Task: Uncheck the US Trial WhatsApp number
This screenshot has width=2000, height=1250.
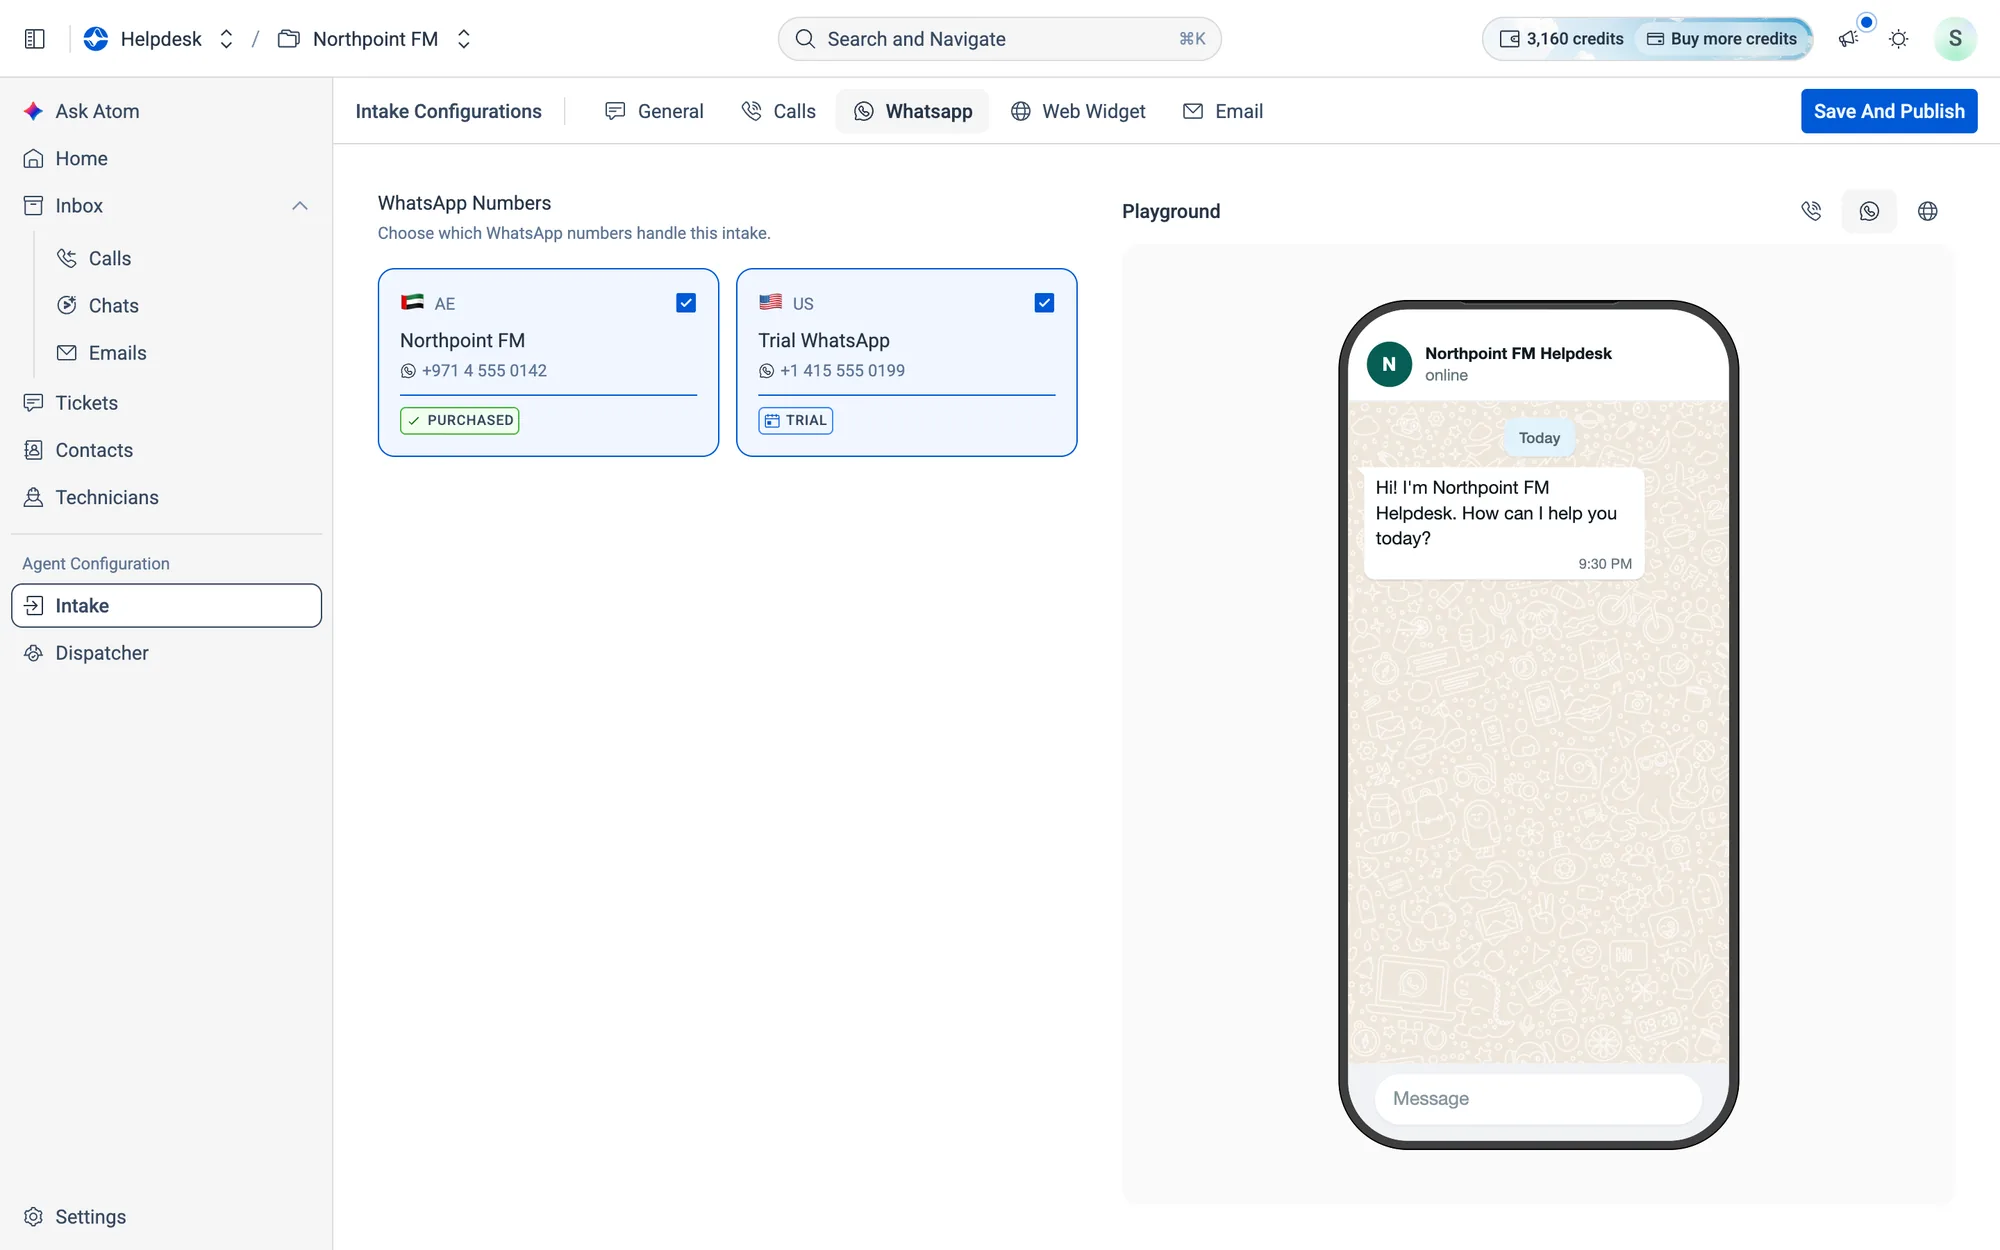Action: tap(1044, 303)
